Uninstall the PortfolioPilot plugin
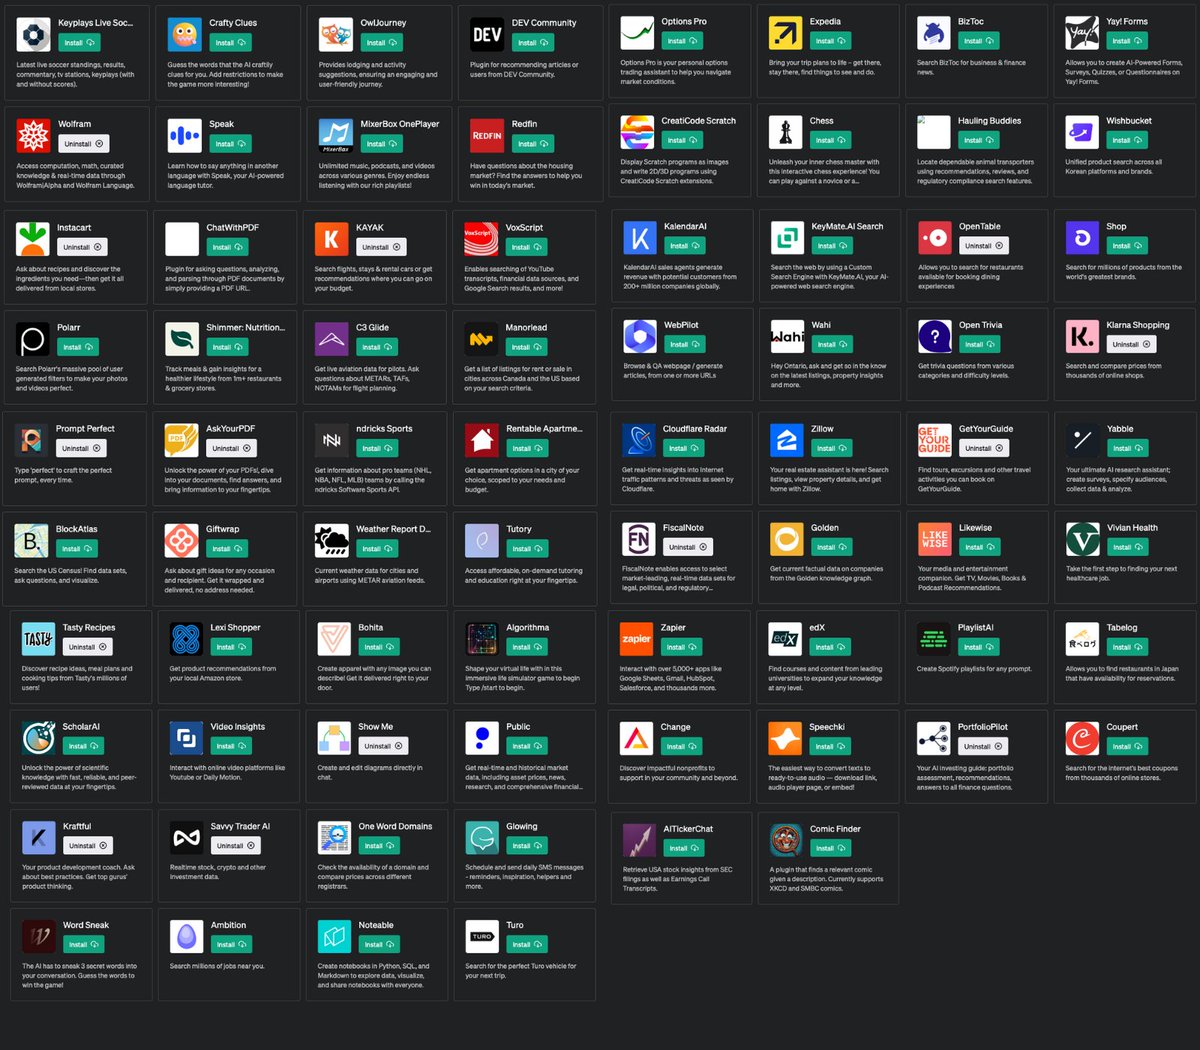The height and width of the screenshot is (1050, 1200). (x=983, y=746)
